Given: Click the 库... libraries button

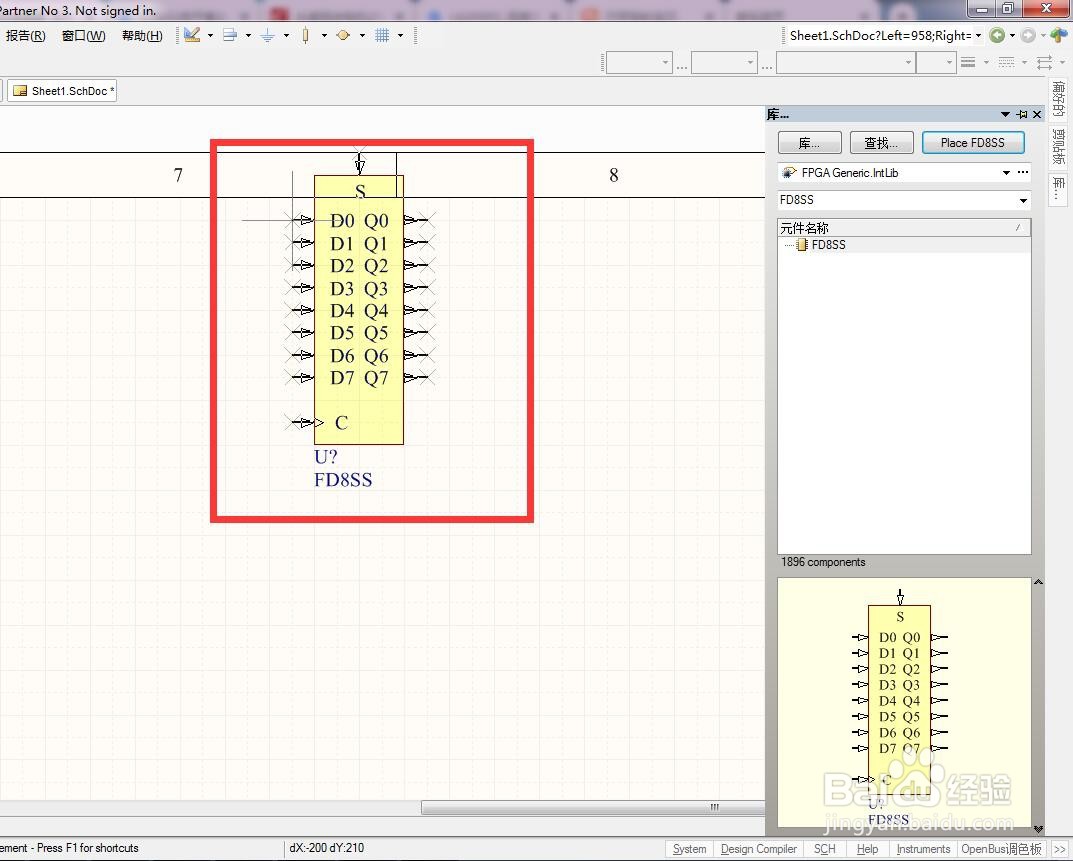Looking at the screenshot, I should pyautogui.click(x=810, y=142).
